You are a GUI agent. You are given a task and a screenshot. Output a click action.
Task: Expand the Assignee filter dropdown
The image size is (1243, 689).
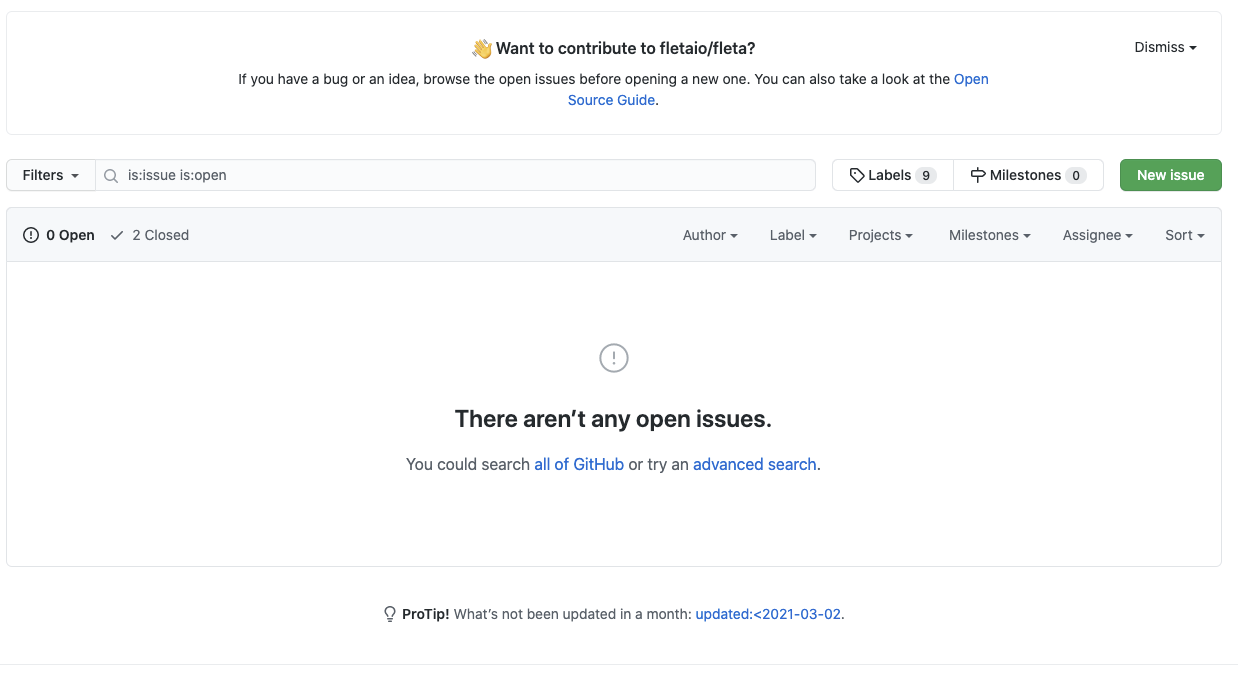tap(1098, 235)
